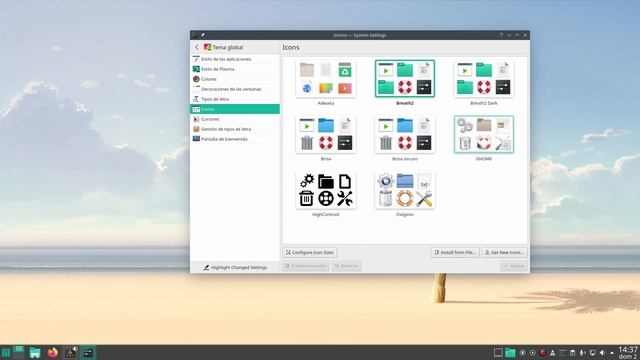
Task: Open Estilo de Plasma settings
Action: 235,69
